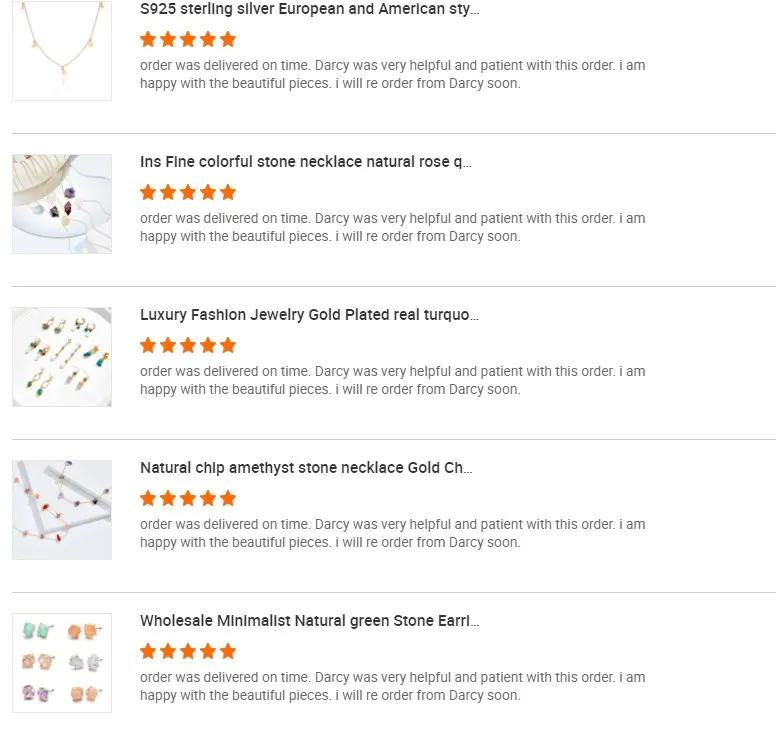Click the first star of the S925 silver review
Screen dimensions: 776x741
tap(148, 40)
